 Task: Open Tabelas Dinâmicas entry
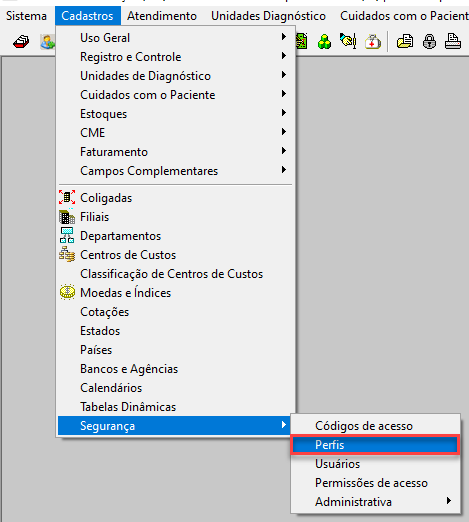click(175, 407)
